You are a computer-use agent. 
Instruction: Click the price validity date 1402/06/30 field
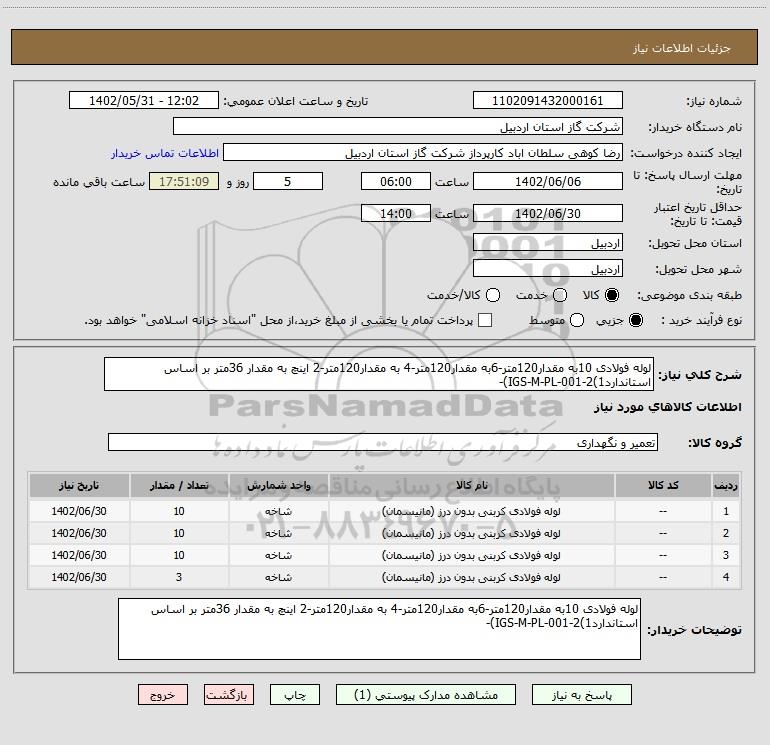click(x=548, y=213)
